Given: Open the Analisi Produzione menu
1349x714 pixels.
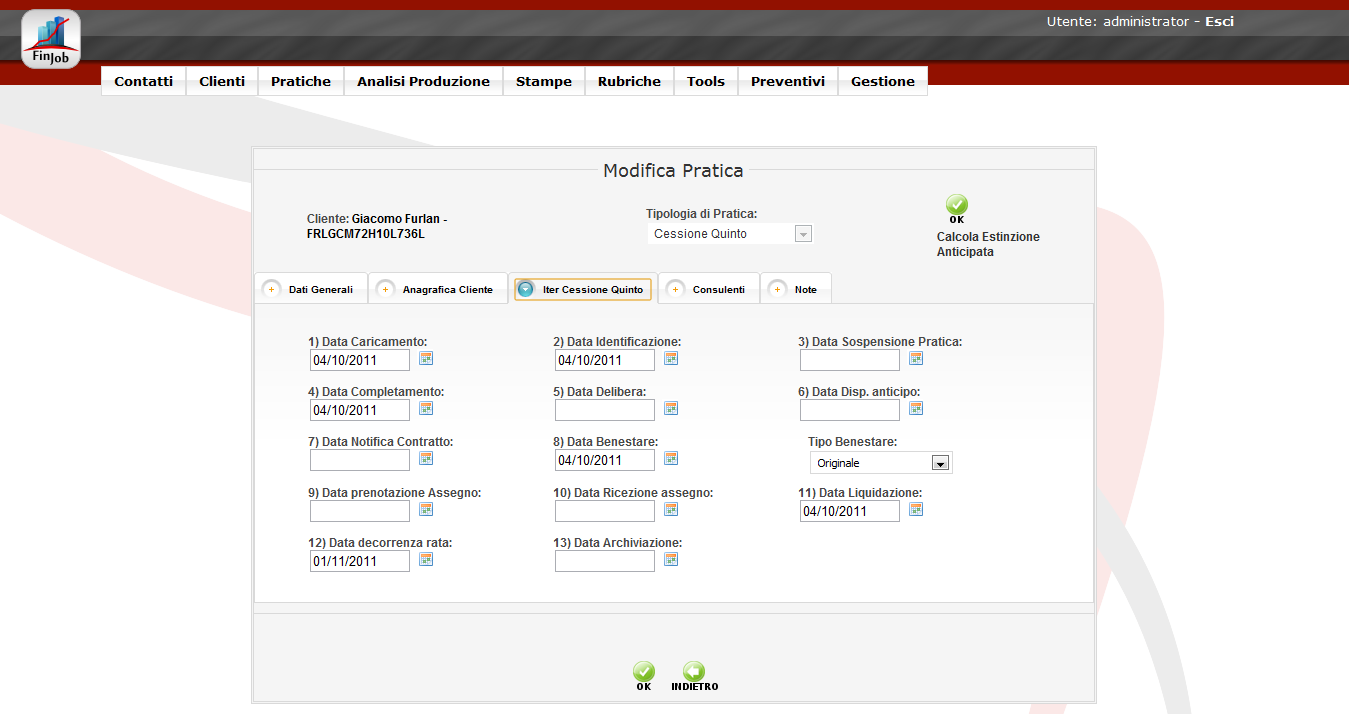Looking at the screenshot, I should click(x=424, y=81).
